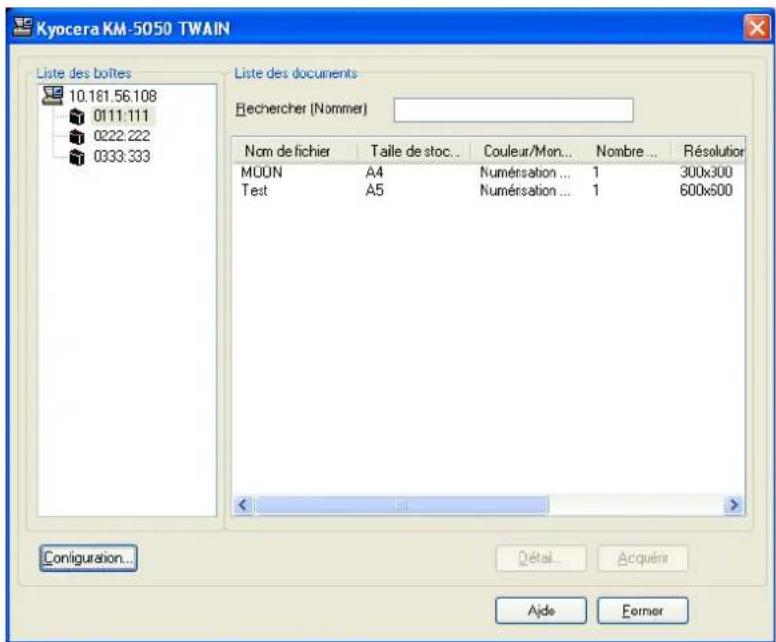Click the 600x600 resolution value
The width and height of the screenshot is (776, 642).
706,190
